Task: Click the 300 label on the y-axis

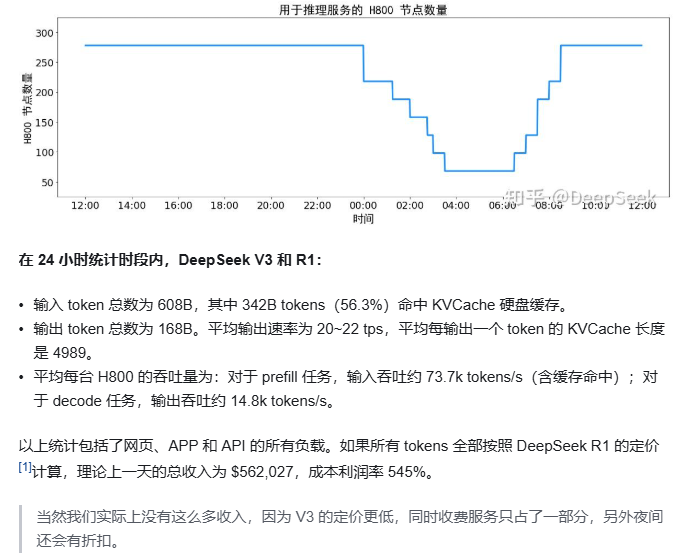Action: [43, 33]
